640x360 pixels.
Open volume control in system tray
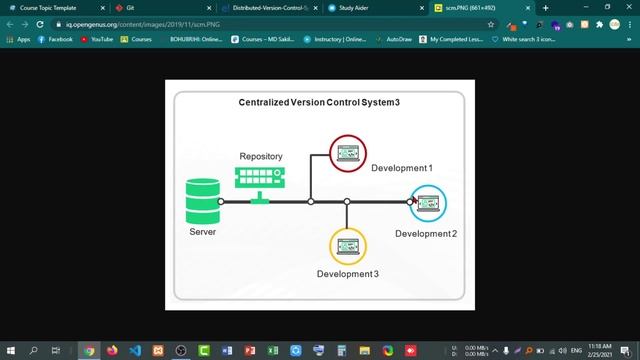(x=563, y=351)
